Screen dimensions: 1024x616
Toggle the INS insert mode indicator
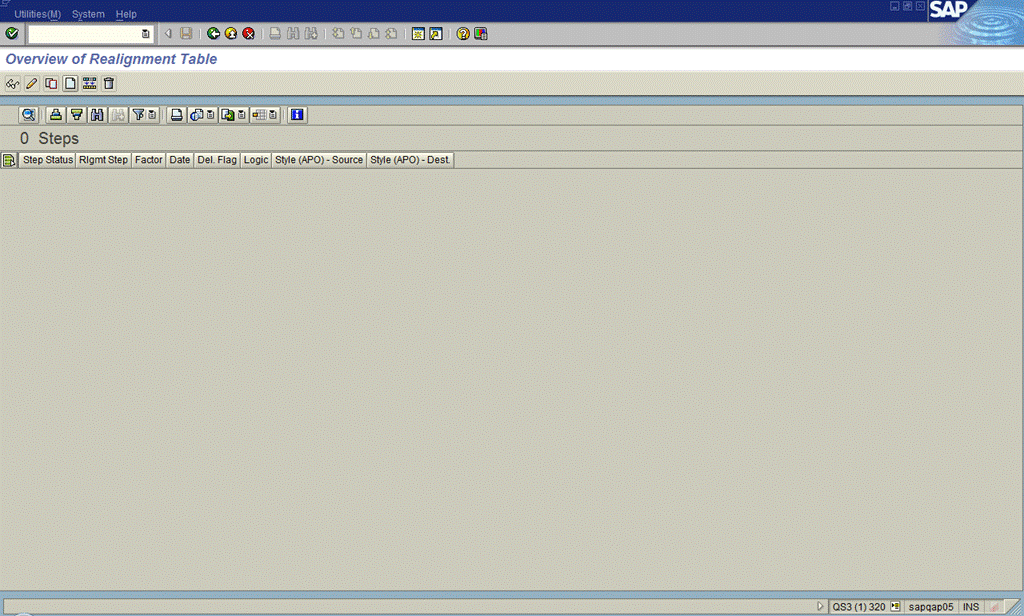coord(971,607)
